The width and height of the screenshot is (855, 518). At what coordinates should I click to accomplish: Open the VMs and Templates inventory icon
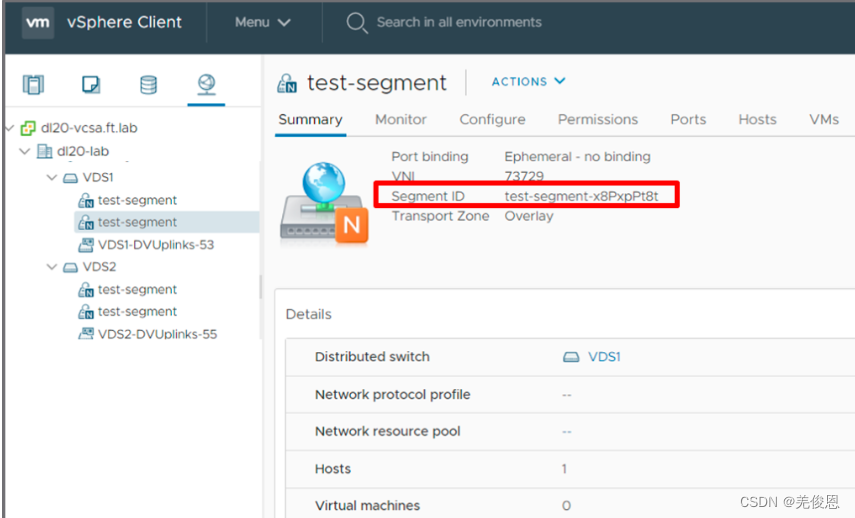coord(91,85)
